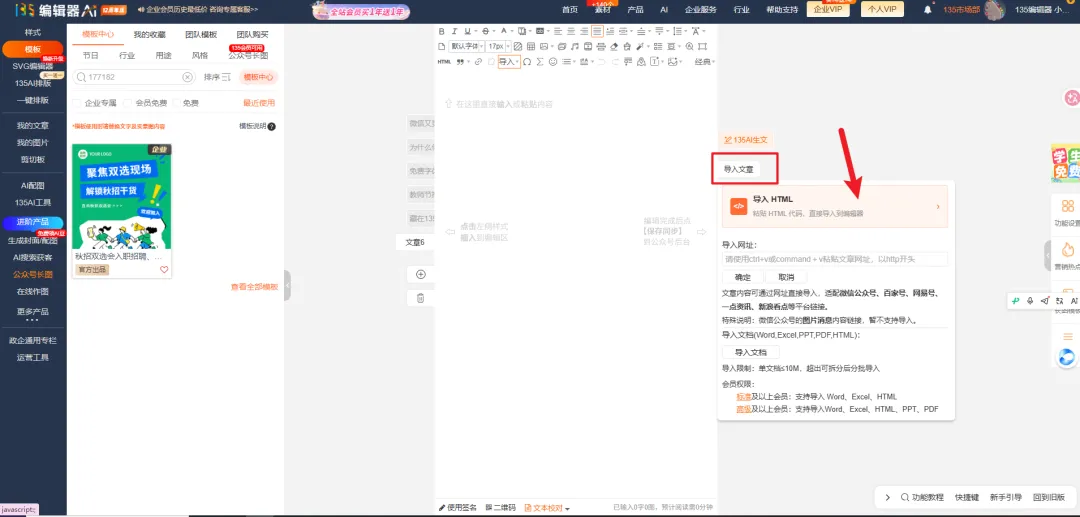The image size is (1080, 517).
Task: Open 导入 HTML option chevron
Action: pos(938,207)
